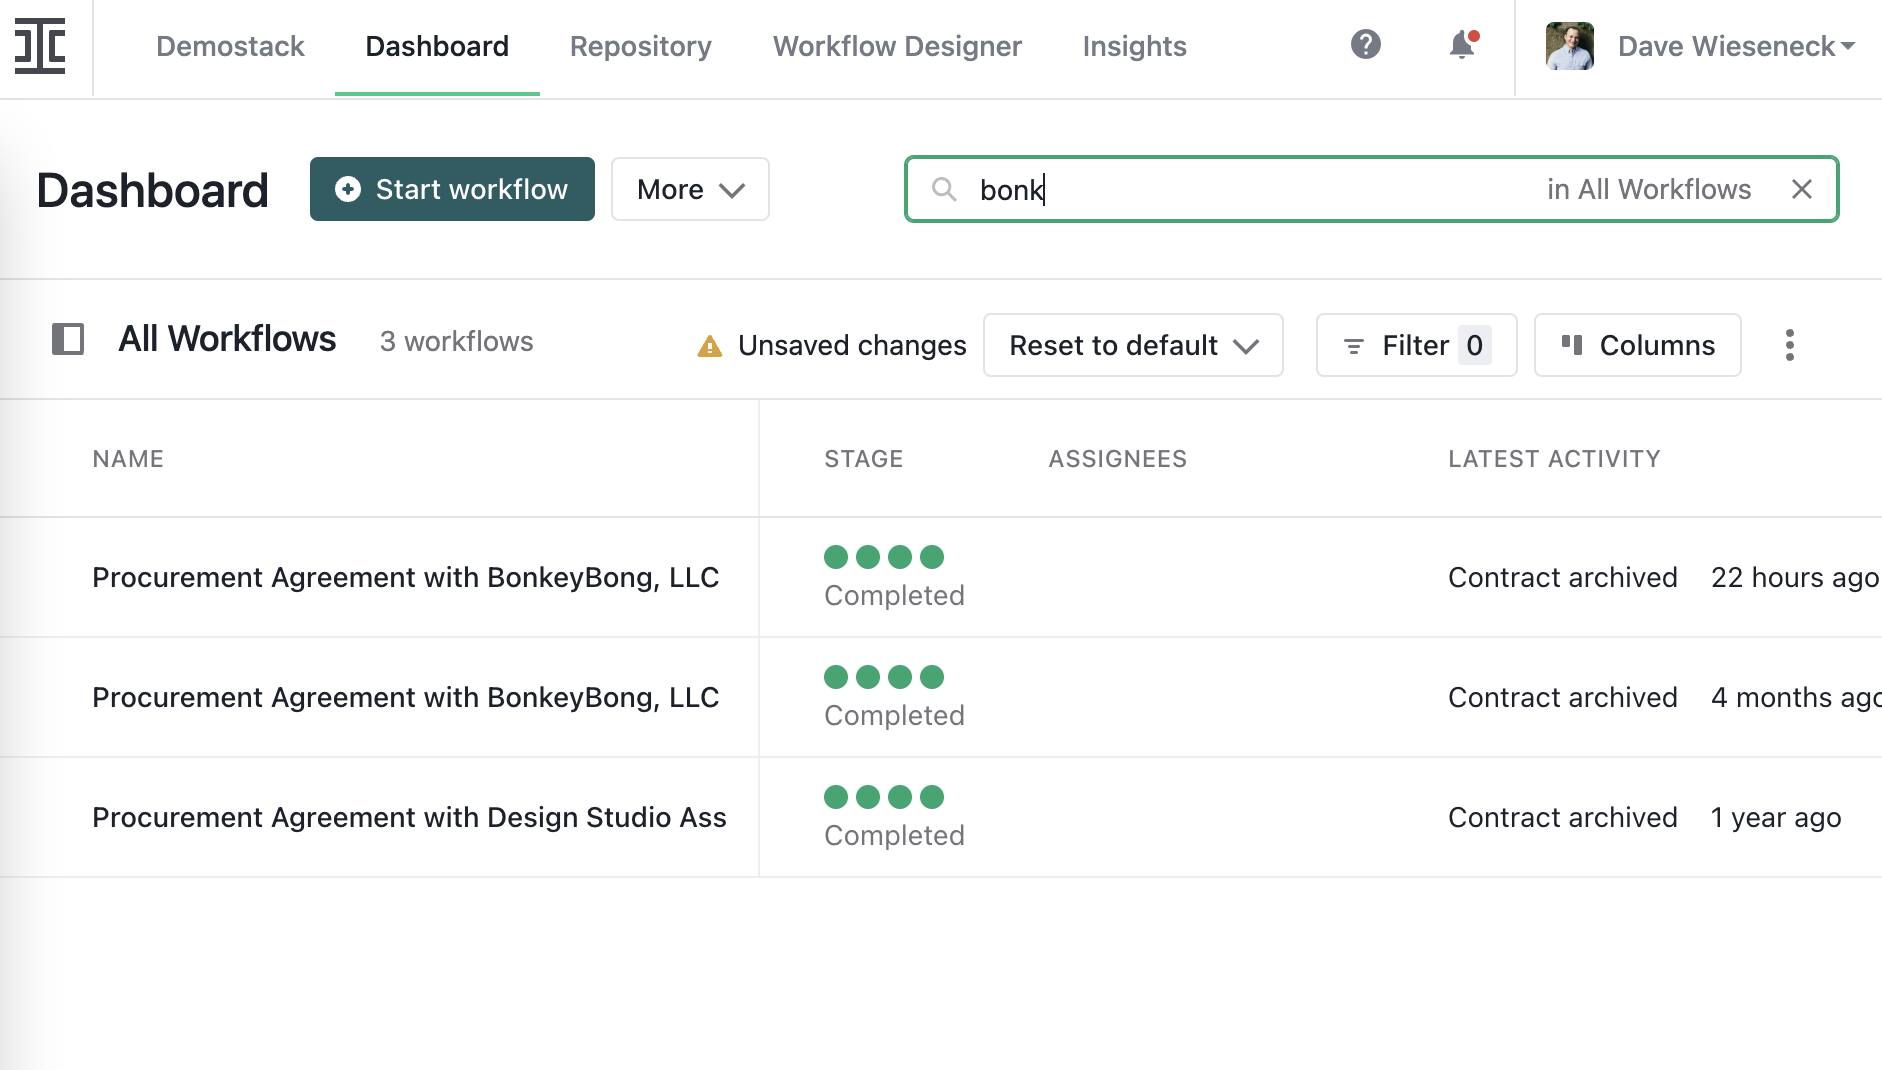This screenshot has height=1070, width=1882.
Task: Switch to Workflow Designer tab
Action: pos(897,46)
